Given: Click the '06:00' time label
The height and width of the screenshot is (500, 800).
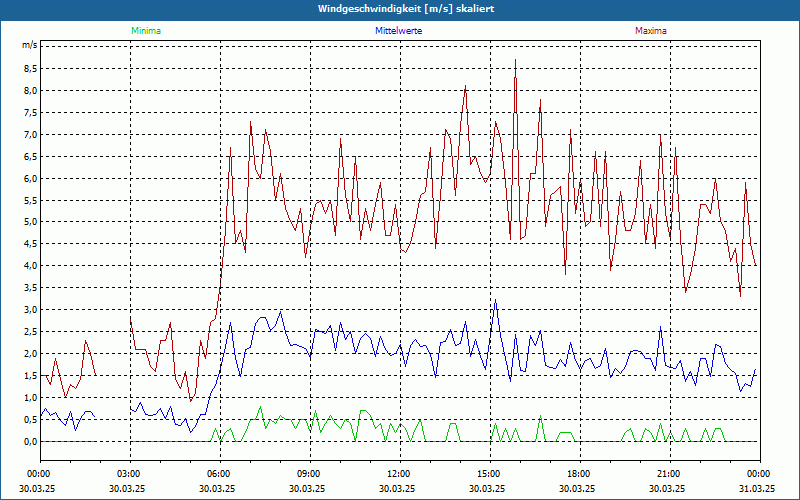Looking at the screenshot, I should (x=220, y=474).
